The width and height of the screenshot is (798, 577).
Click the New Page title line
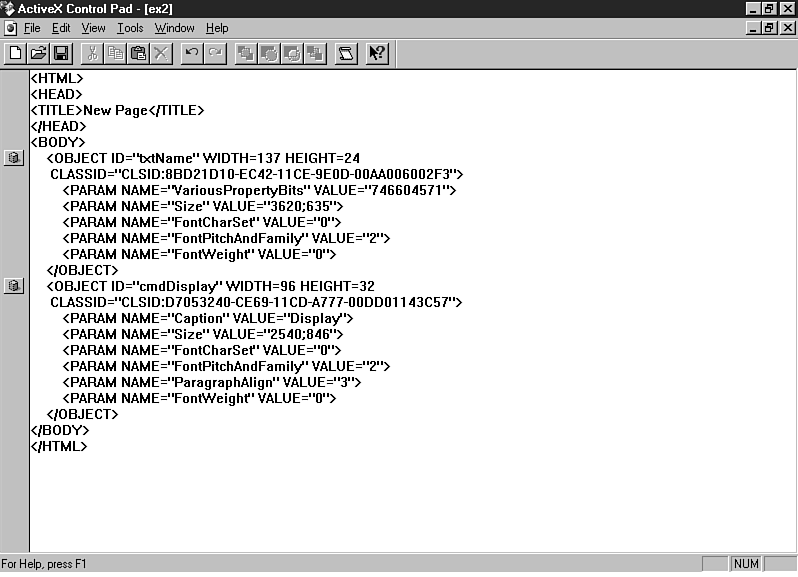[x=117, y=110]
